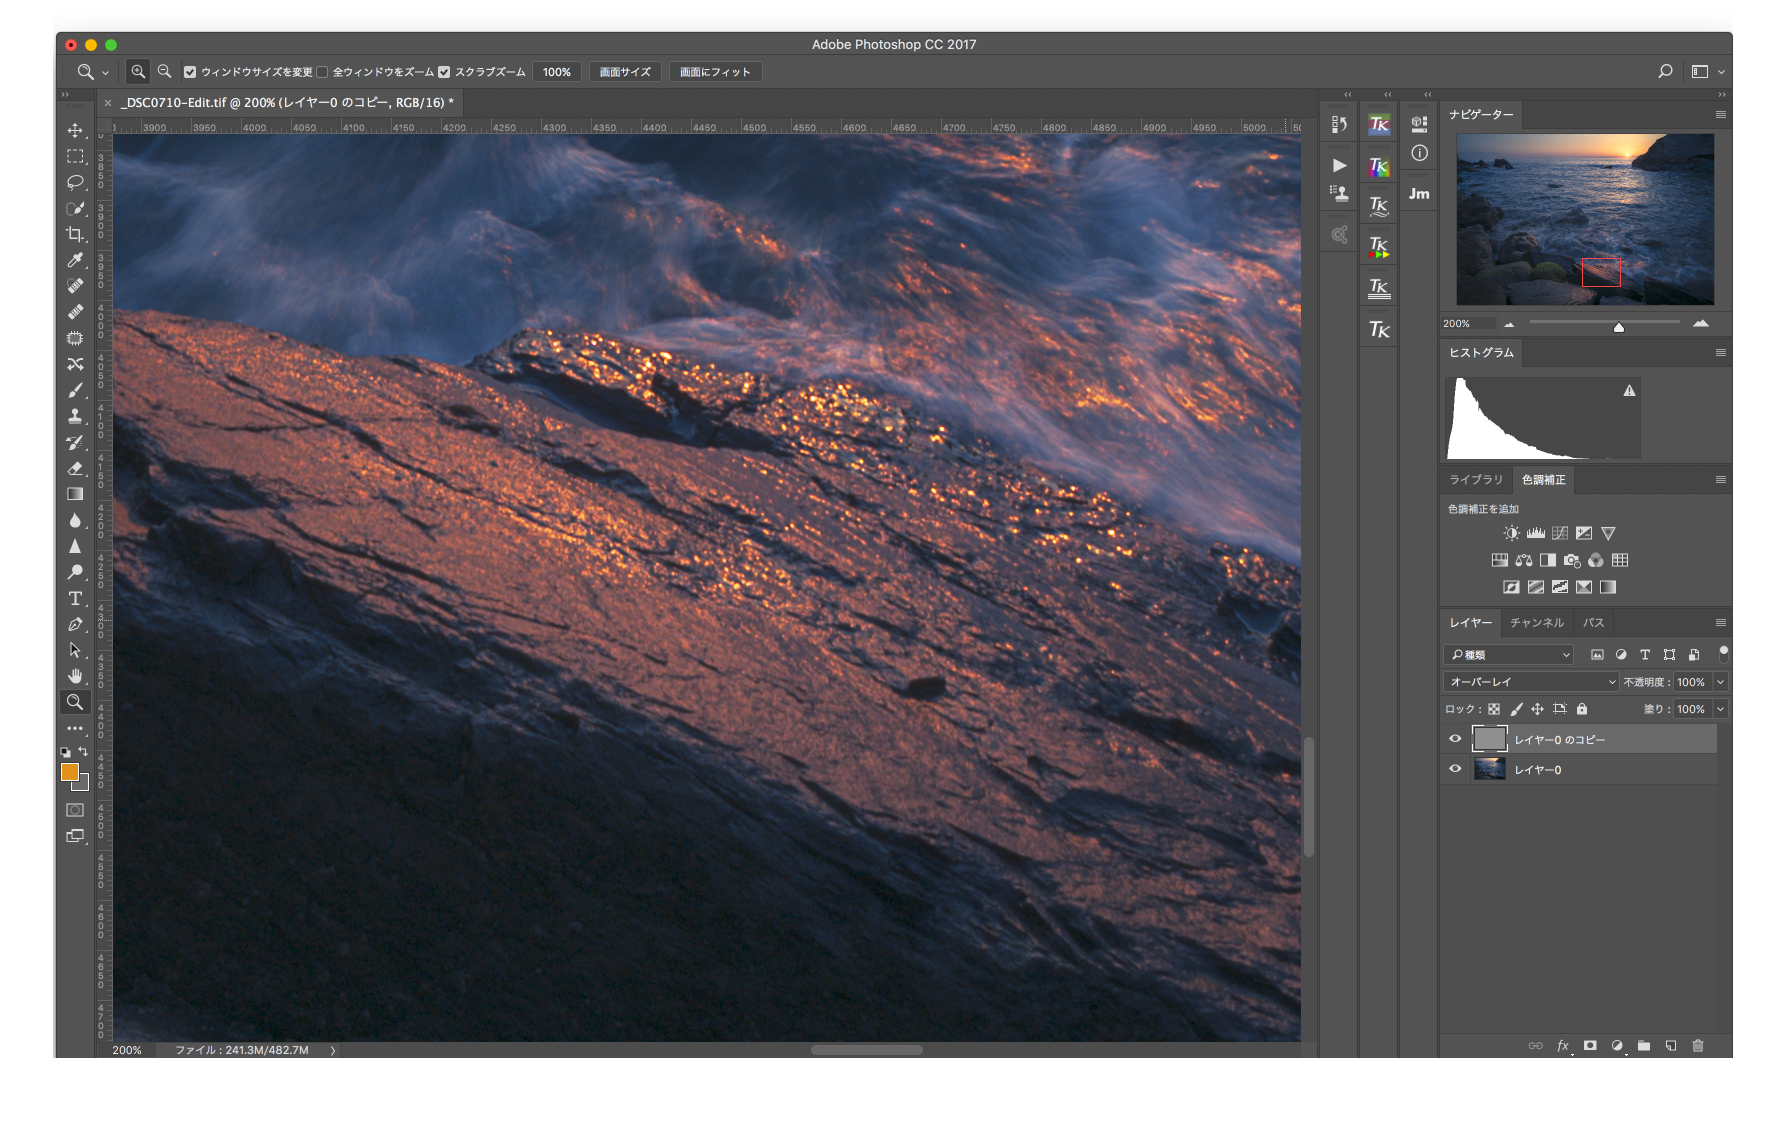Click the Zoom Out magnifier option

pos(165,72)
